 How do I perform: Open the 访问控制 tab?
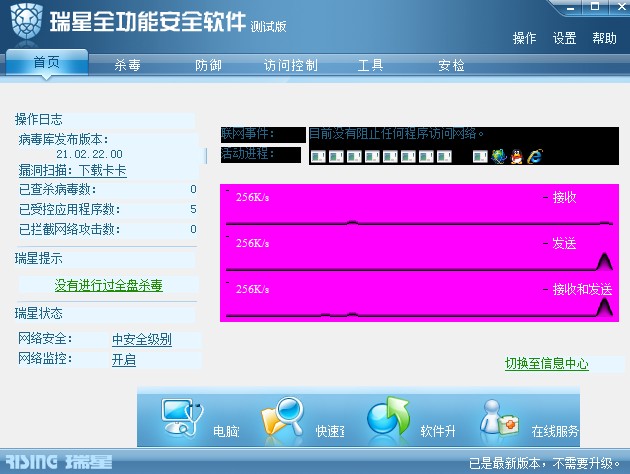pos(291,65)
